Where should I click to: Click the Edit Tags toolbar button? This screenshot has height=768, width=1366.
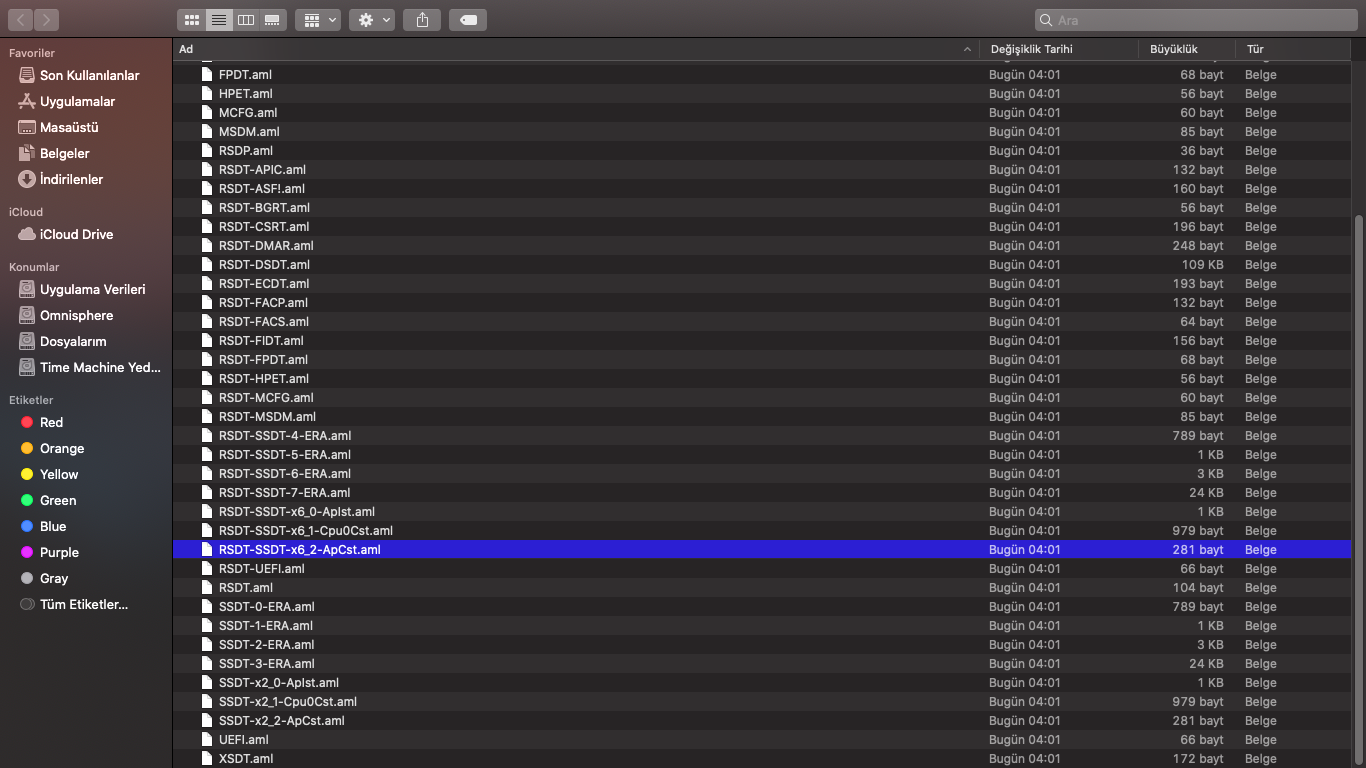[468, 20]
